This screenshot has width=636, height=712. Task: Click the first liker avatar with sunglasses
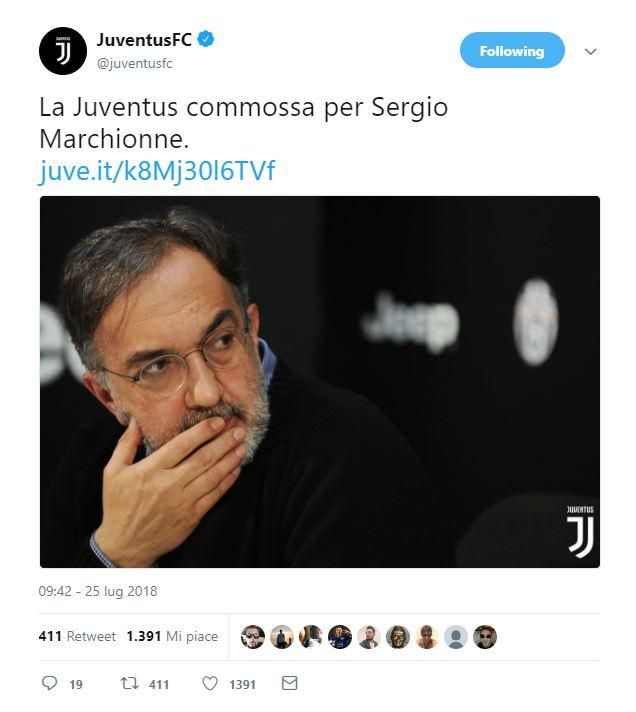point(253,637)
